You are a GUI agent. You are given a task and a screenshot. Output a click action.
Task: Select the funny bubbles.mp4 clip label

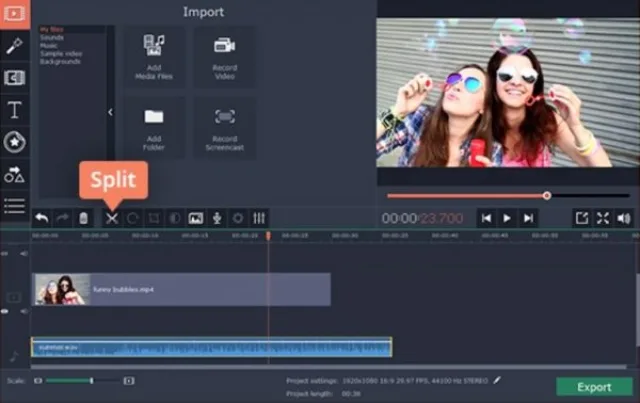123,289
